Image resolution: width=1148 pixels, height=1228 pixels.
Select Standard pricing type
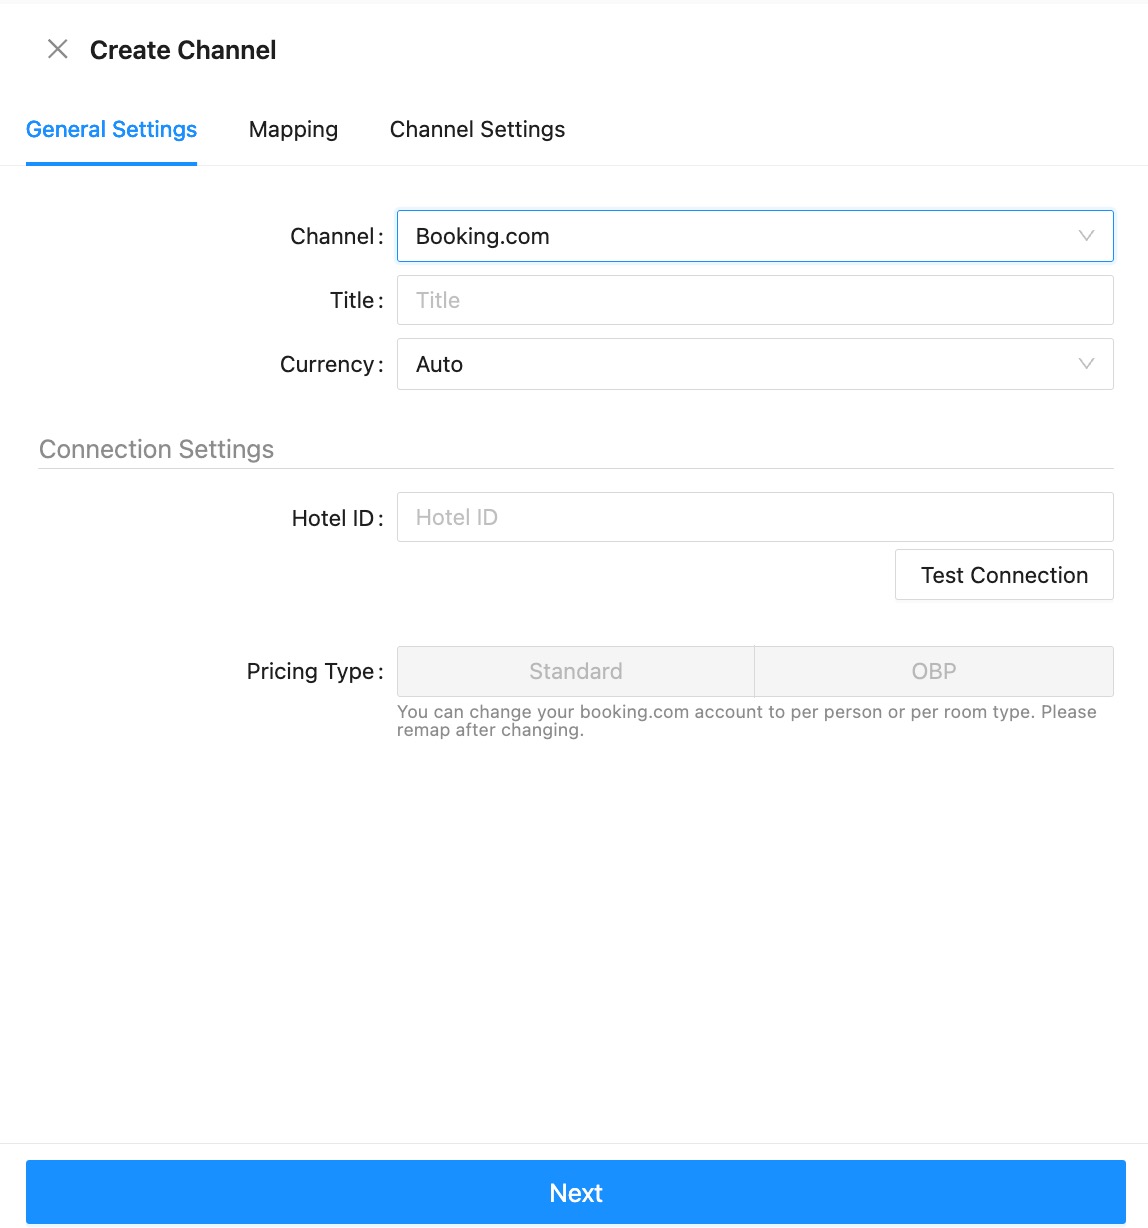(576, 671)
